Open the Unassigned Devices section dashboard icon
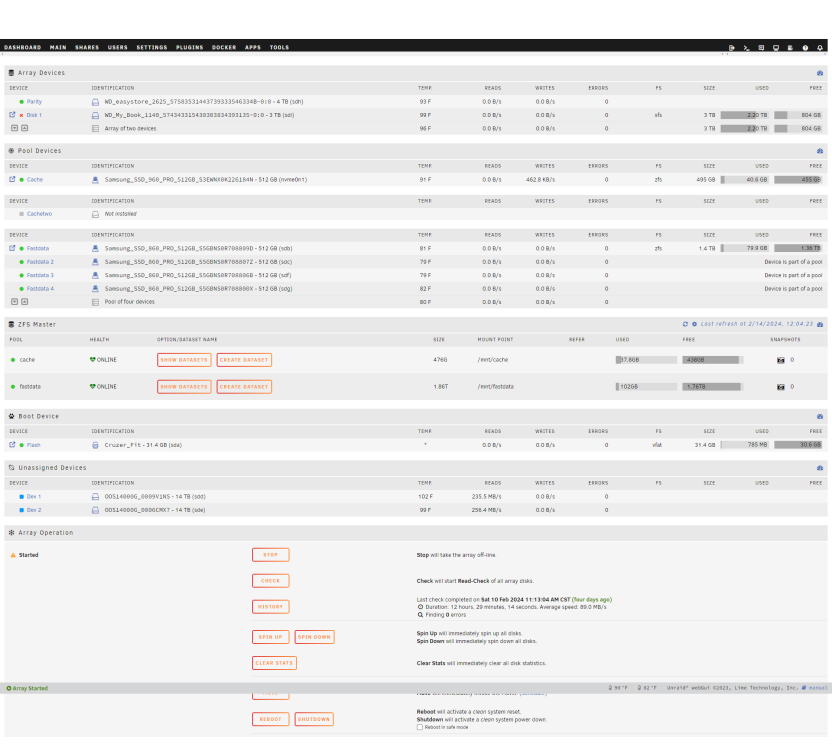Screen dimensions: 832x750 pyautogui.click(x=820, y=468)
